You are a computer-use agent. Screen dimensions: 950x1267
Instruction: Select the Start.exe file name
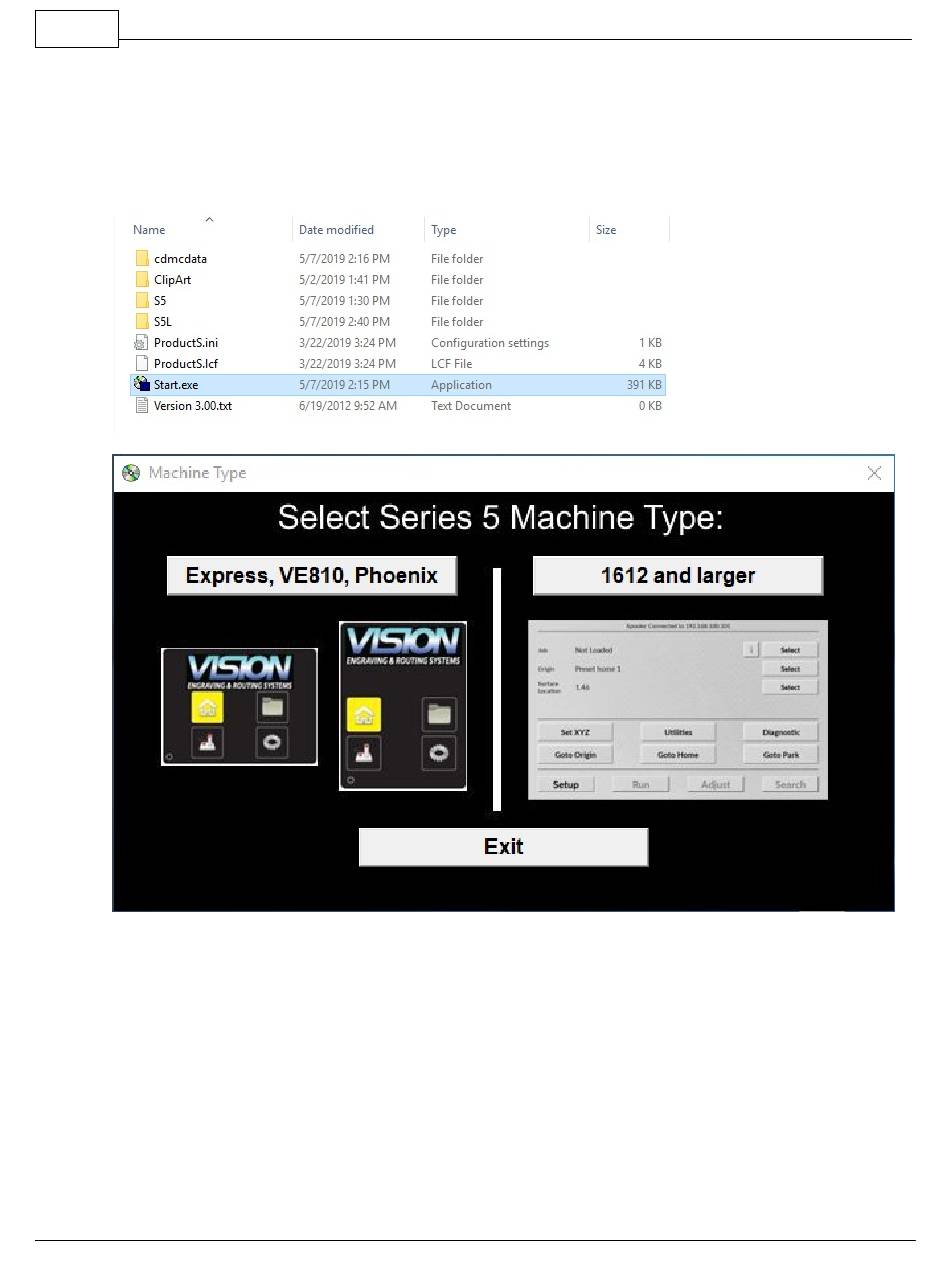(176, 385)
